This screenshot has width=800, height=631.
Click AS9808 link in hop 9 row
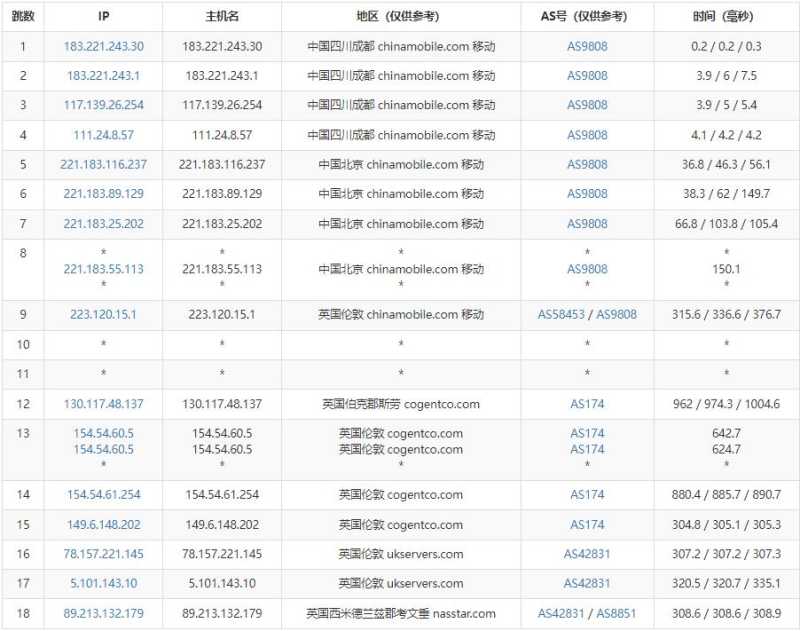point(616,314)
